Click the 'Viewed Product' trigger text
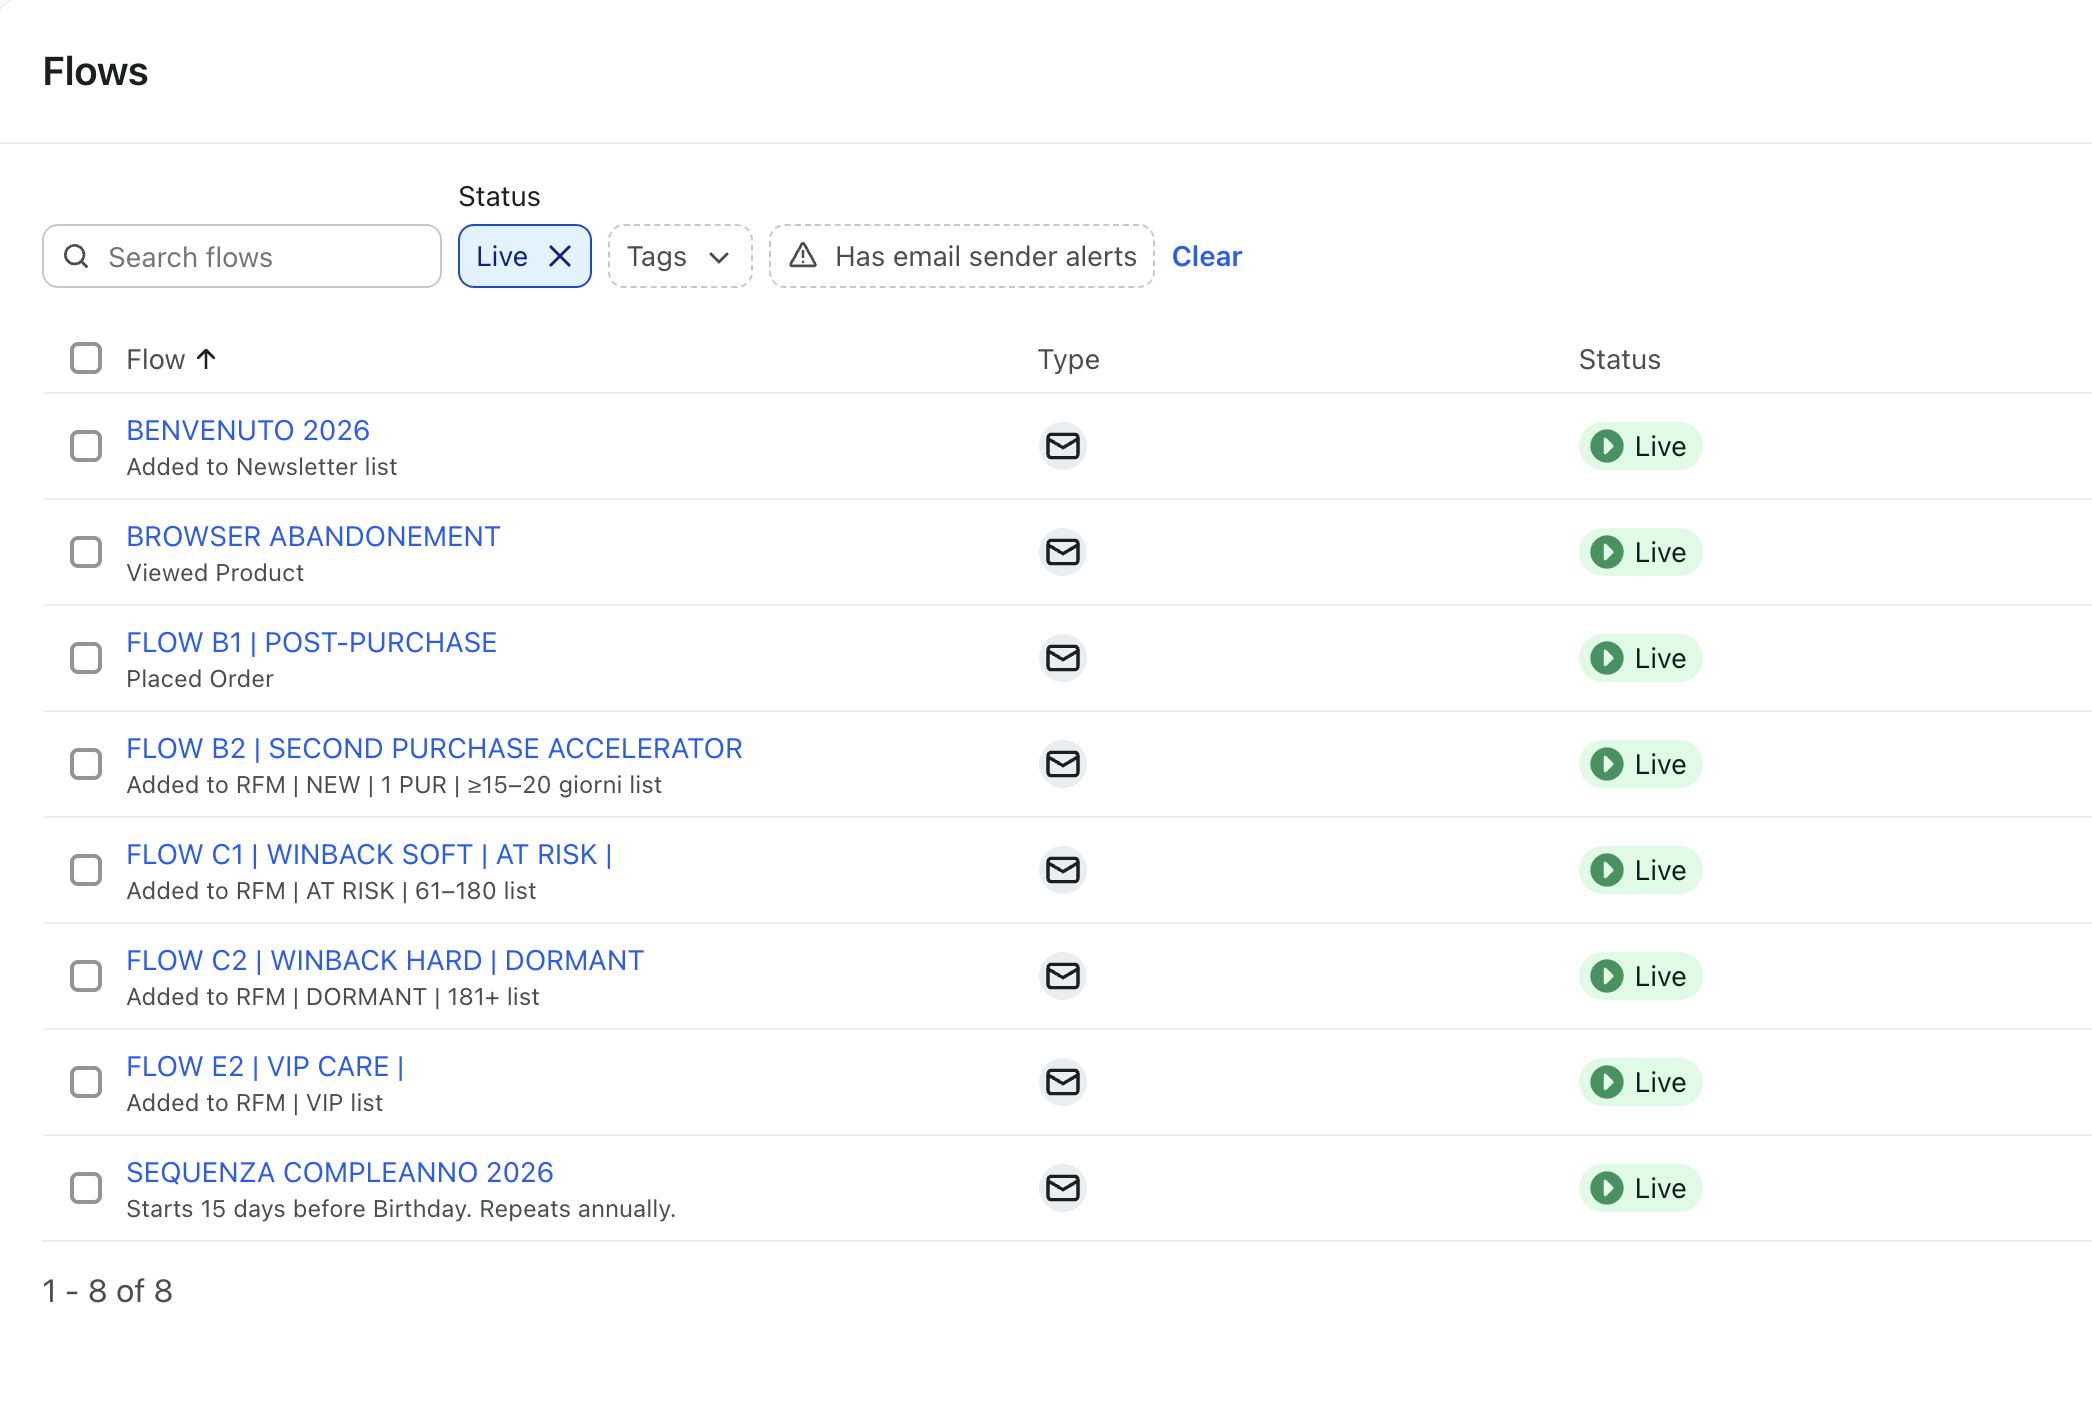Screen dimensions: 2092x1414 pos(215,573)
